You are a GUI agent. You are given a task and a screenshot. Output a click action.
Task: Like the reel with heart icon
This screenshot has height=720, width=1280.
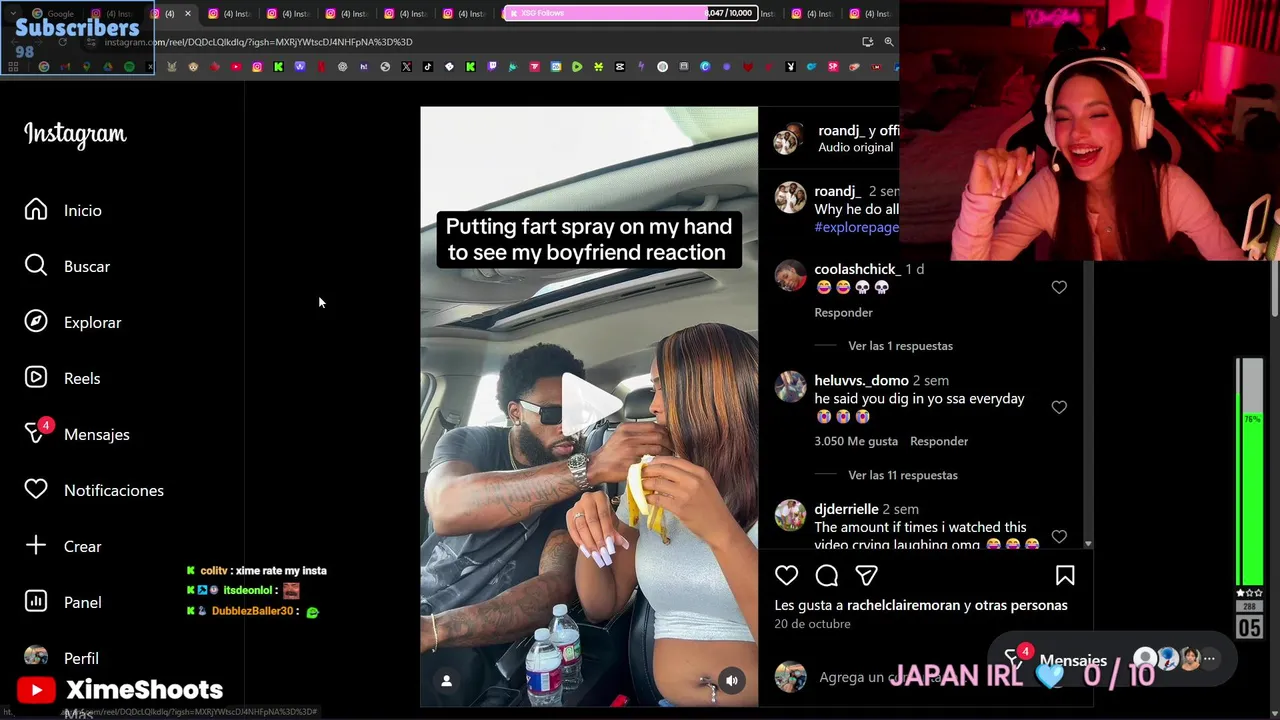tap(787, 575)
